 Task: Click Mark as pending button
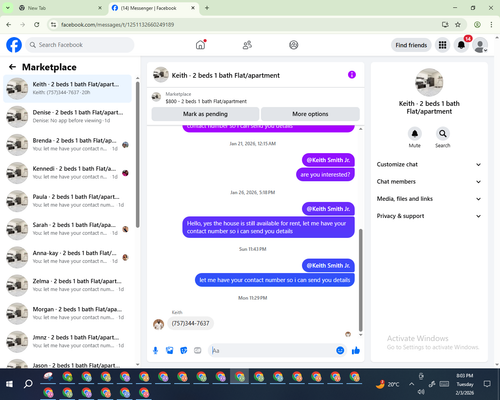click(x=205, y=114)
